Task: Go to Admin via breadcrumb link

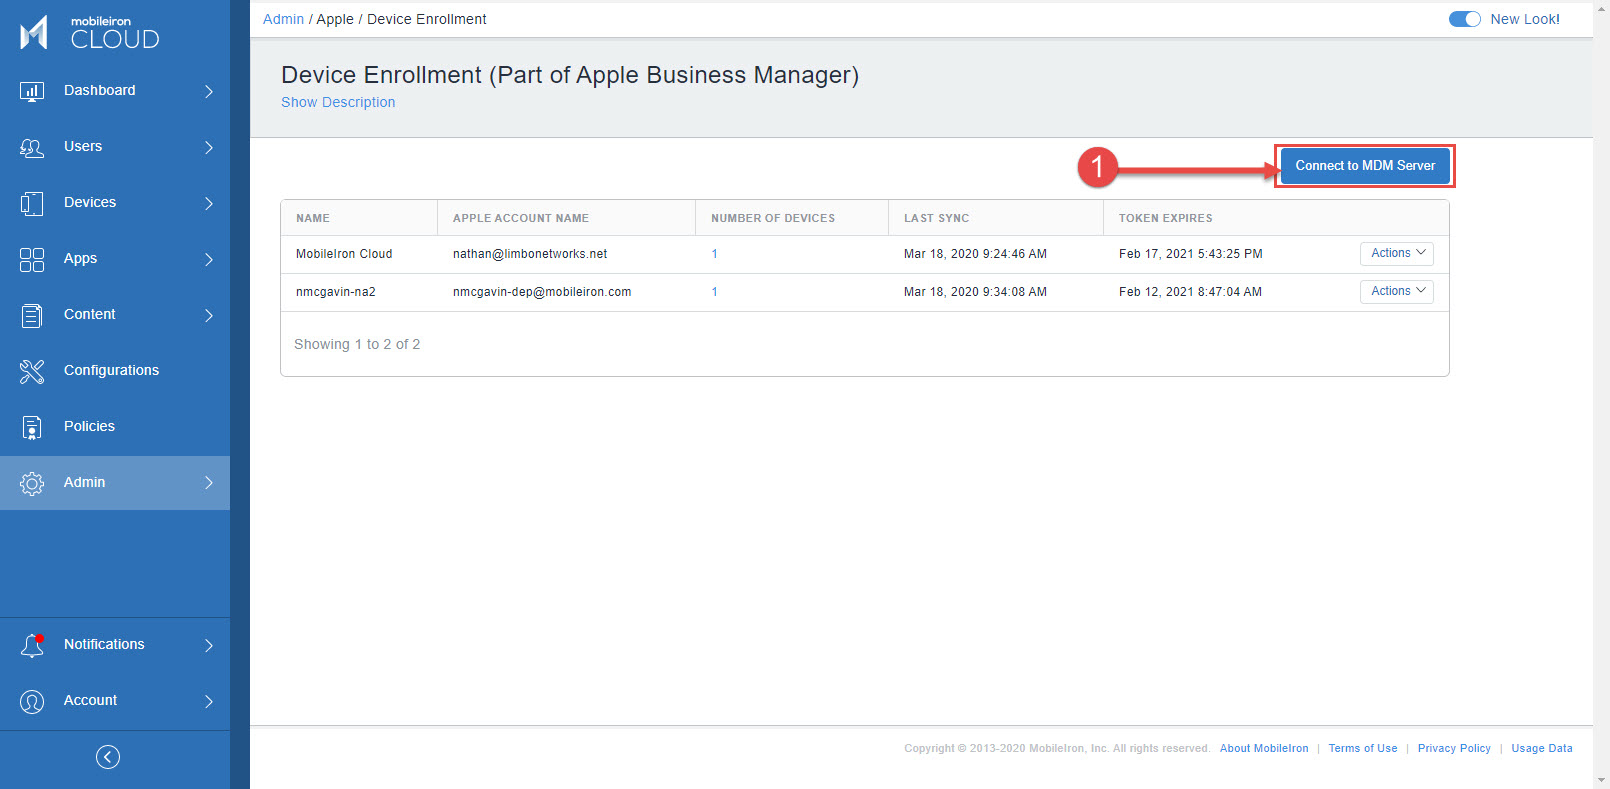Action: (283, 19)
